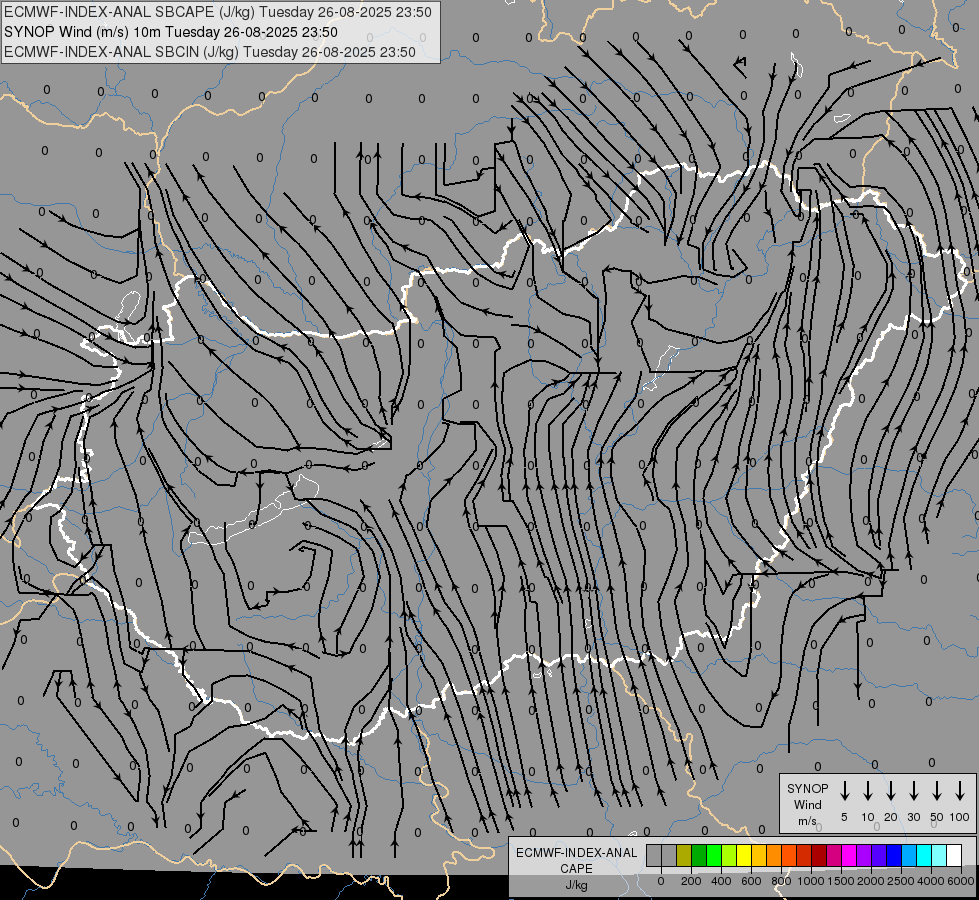Click the 200 value on CAPE scale
The image size is (979, 900).
691,881
